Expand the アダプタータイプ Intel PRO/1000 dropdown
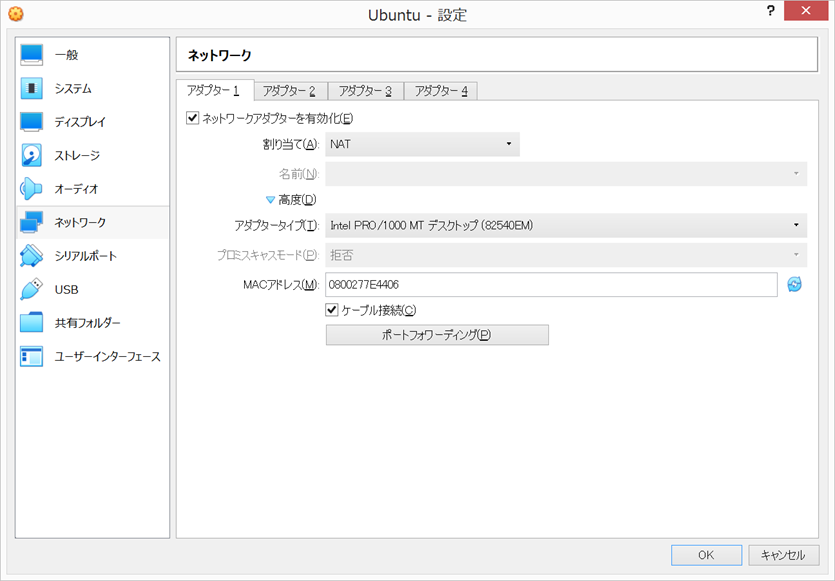The image size is (835, 581). [x=566, y=225]
